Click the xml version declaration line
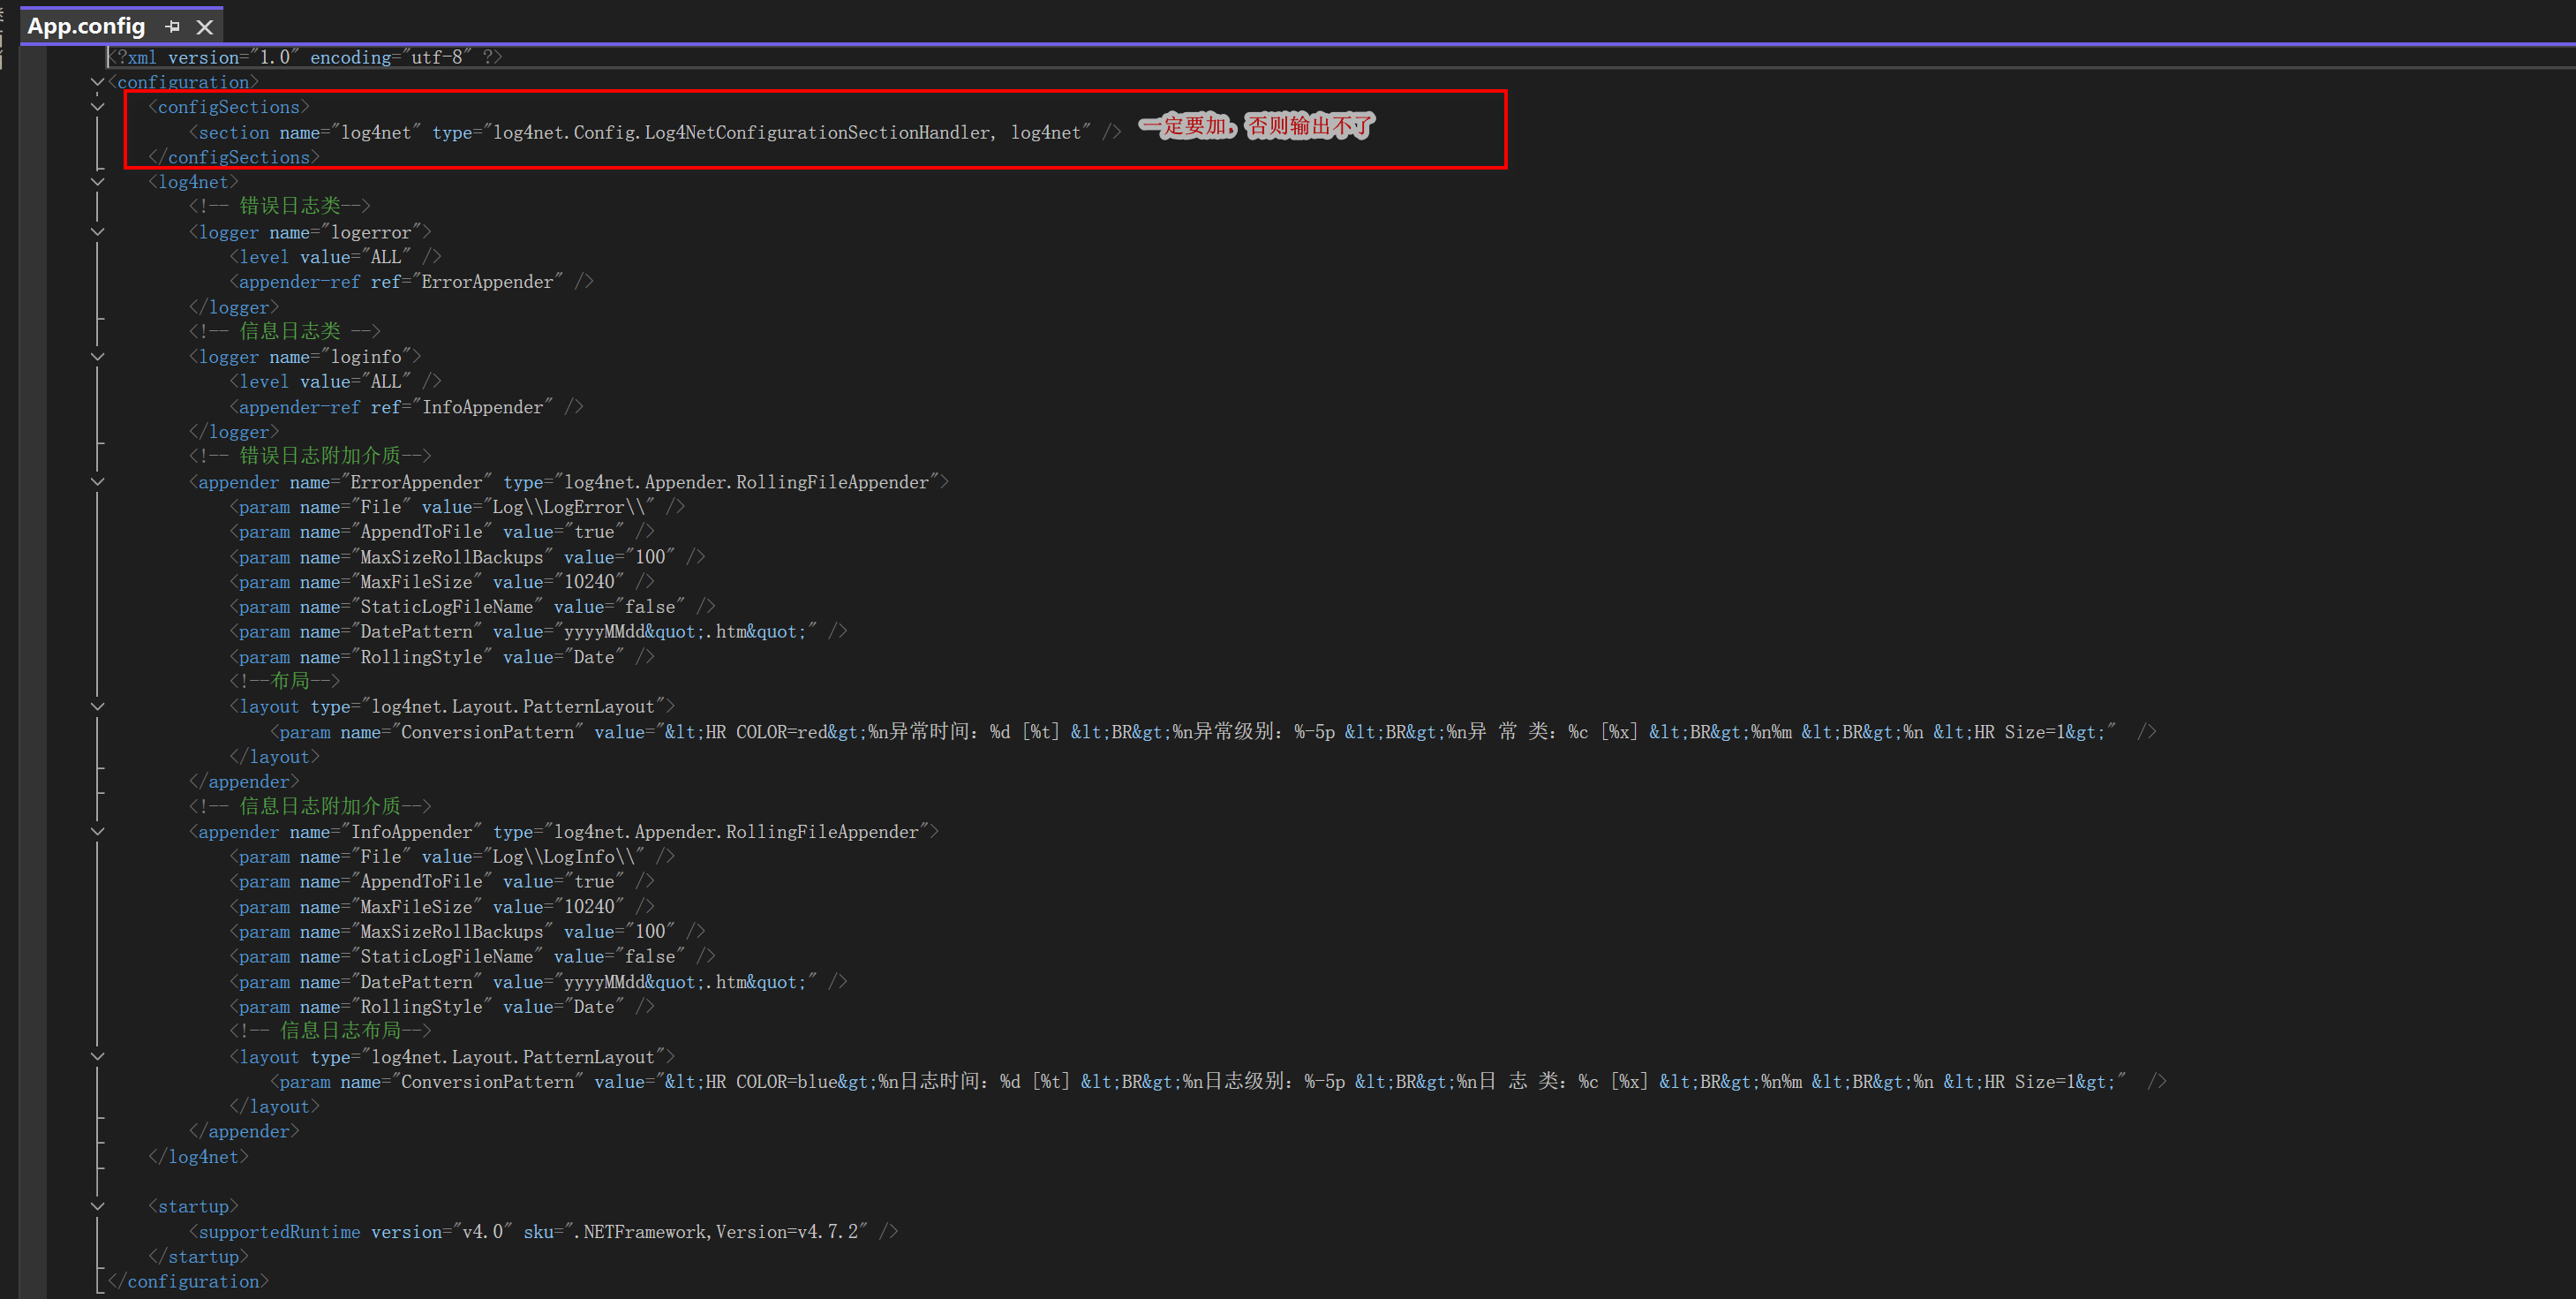The image size is (2576, 1299). [306, 57]
